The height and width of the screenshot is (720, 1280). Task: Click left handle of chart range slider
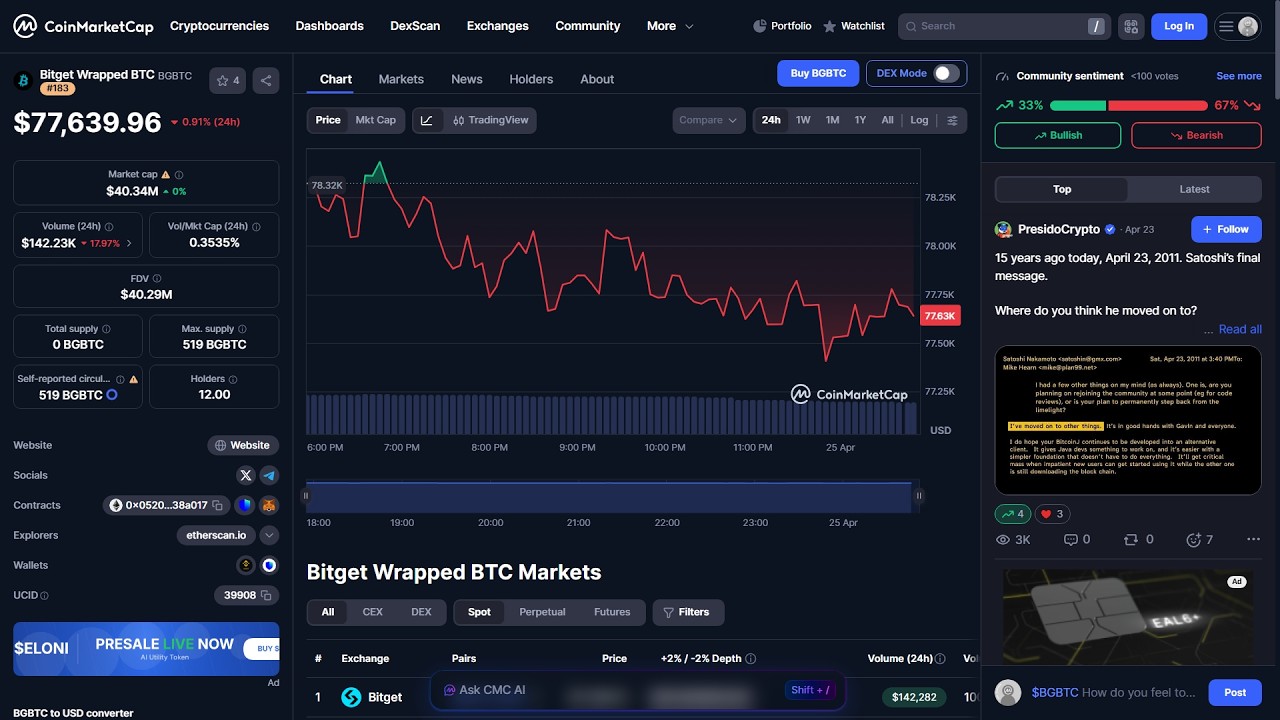coord(306,496)
